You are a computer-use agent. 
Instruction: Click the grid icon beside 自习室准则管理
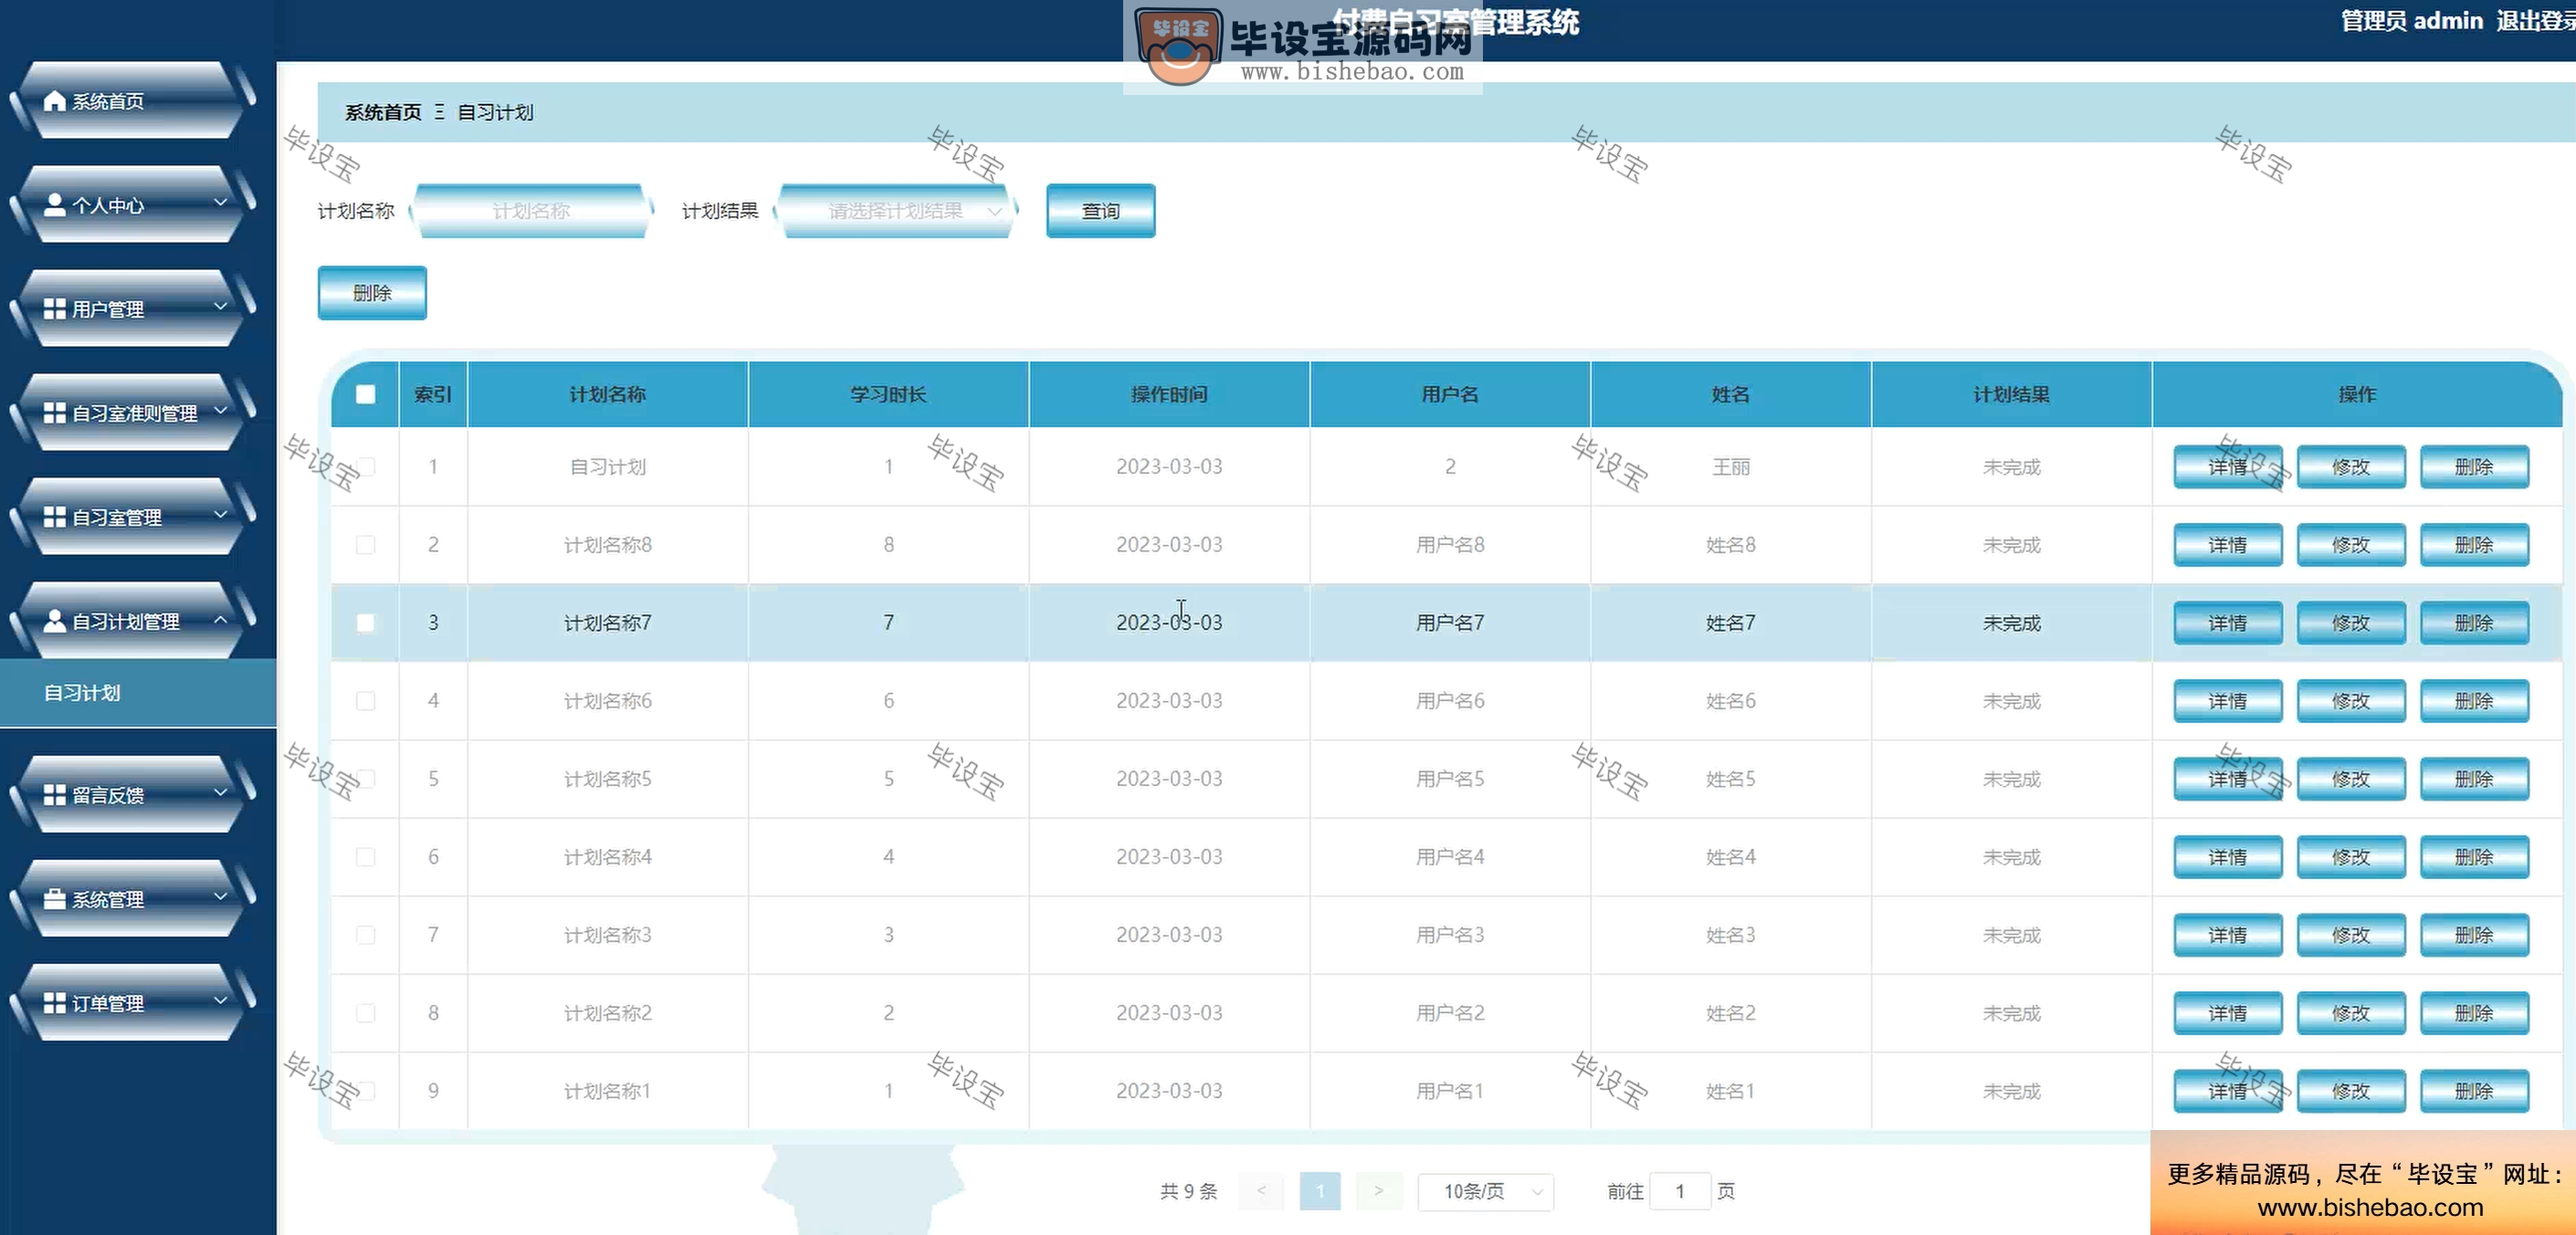pos(55,413)
